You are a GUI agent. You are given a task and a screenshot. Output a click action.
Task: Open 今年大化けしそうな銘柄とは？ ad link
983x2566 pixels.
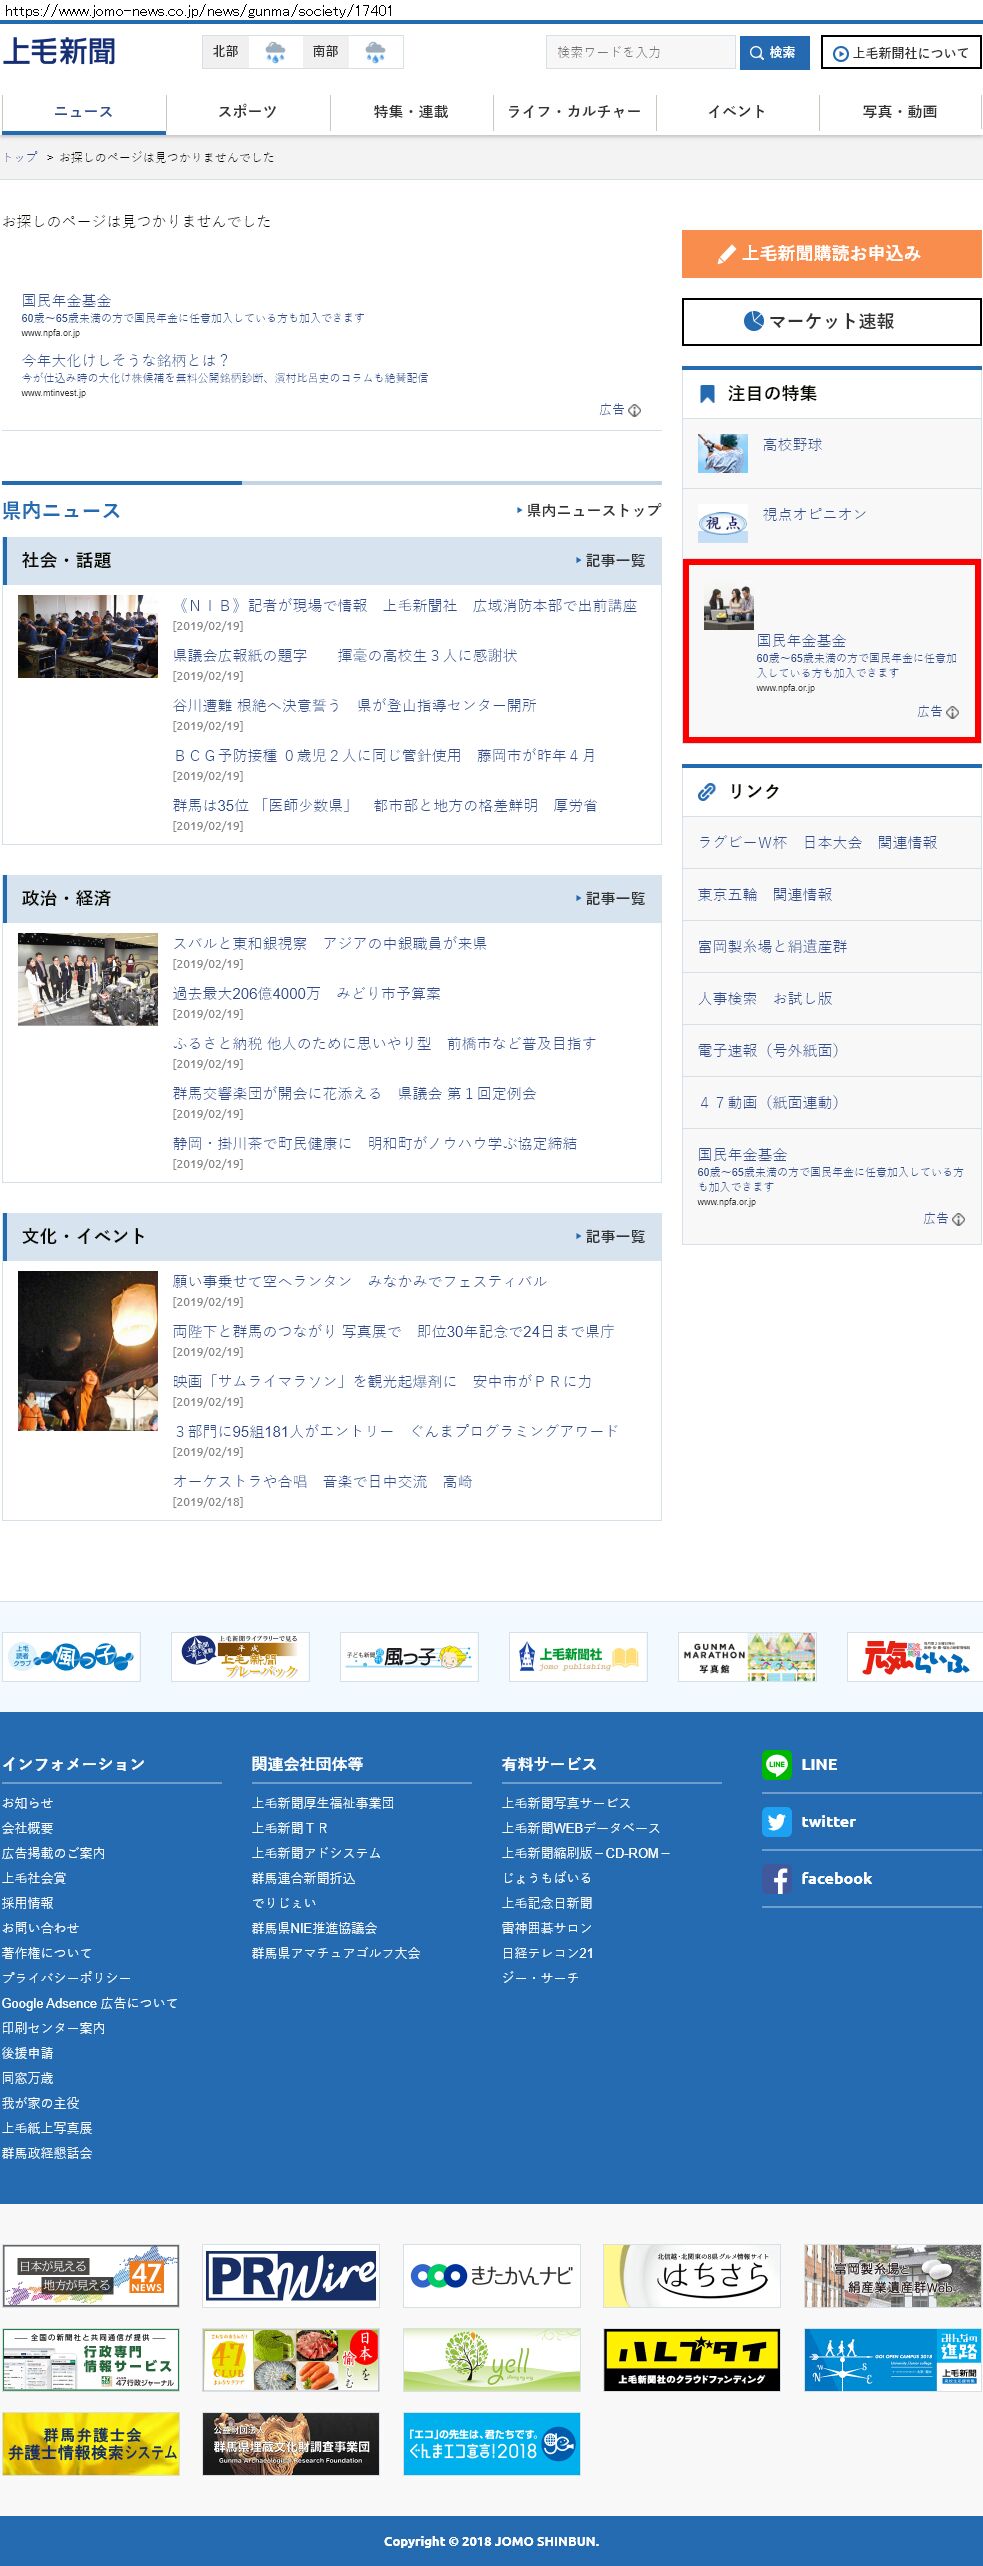pyautogui.click(x=125, y=360)
